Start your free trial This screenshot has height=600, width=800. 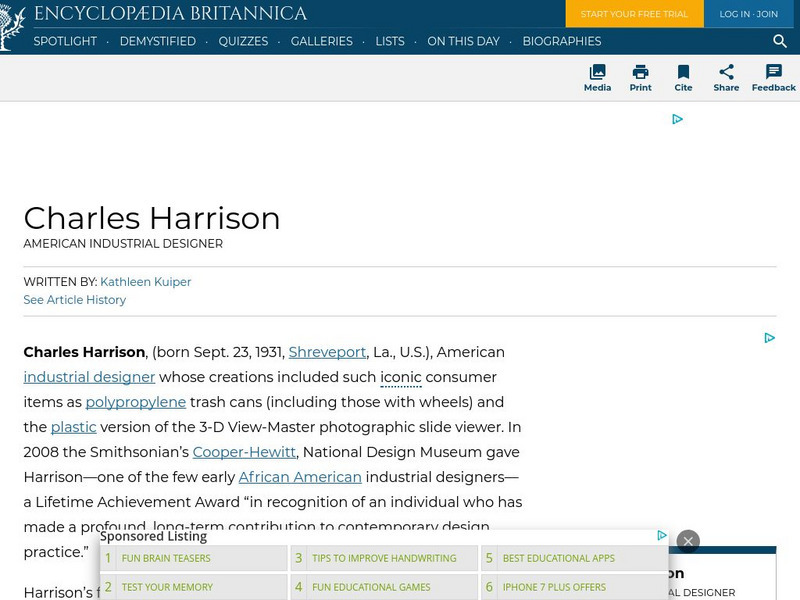click(634, 14)
